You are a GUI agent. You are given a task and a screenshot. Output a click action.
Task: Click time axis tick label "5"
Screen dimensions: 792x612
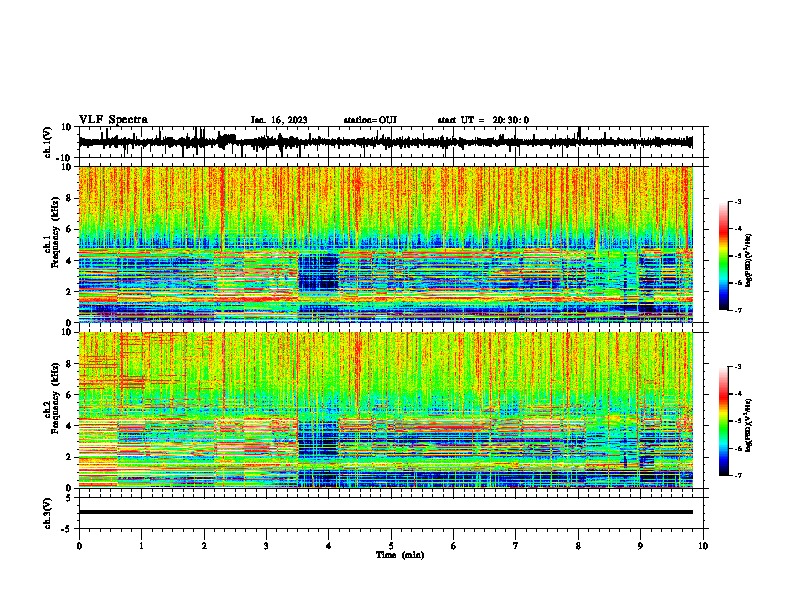pyautogui.click(x=391, y=546)
